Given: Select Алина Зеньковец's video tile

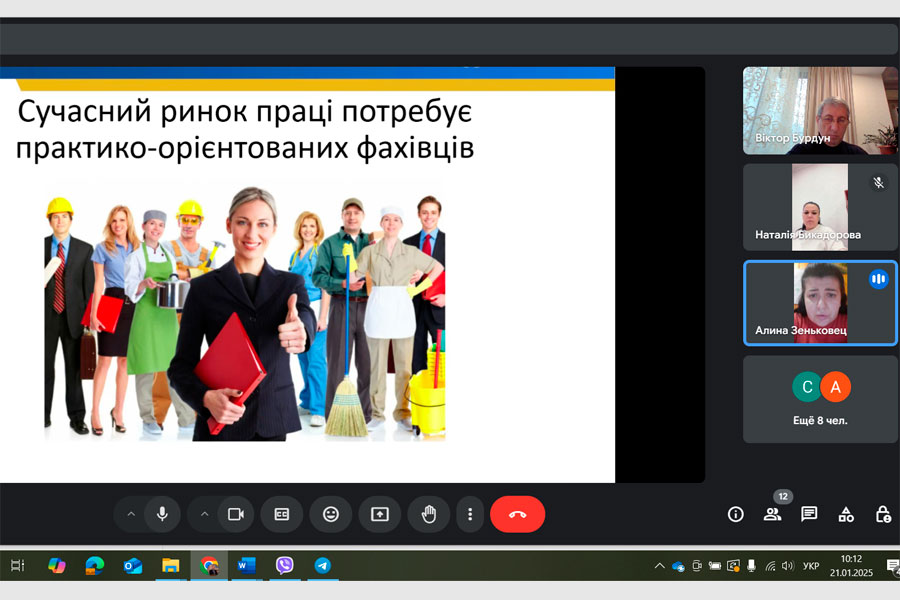Looking at the screenshot, I should (820, 303).
